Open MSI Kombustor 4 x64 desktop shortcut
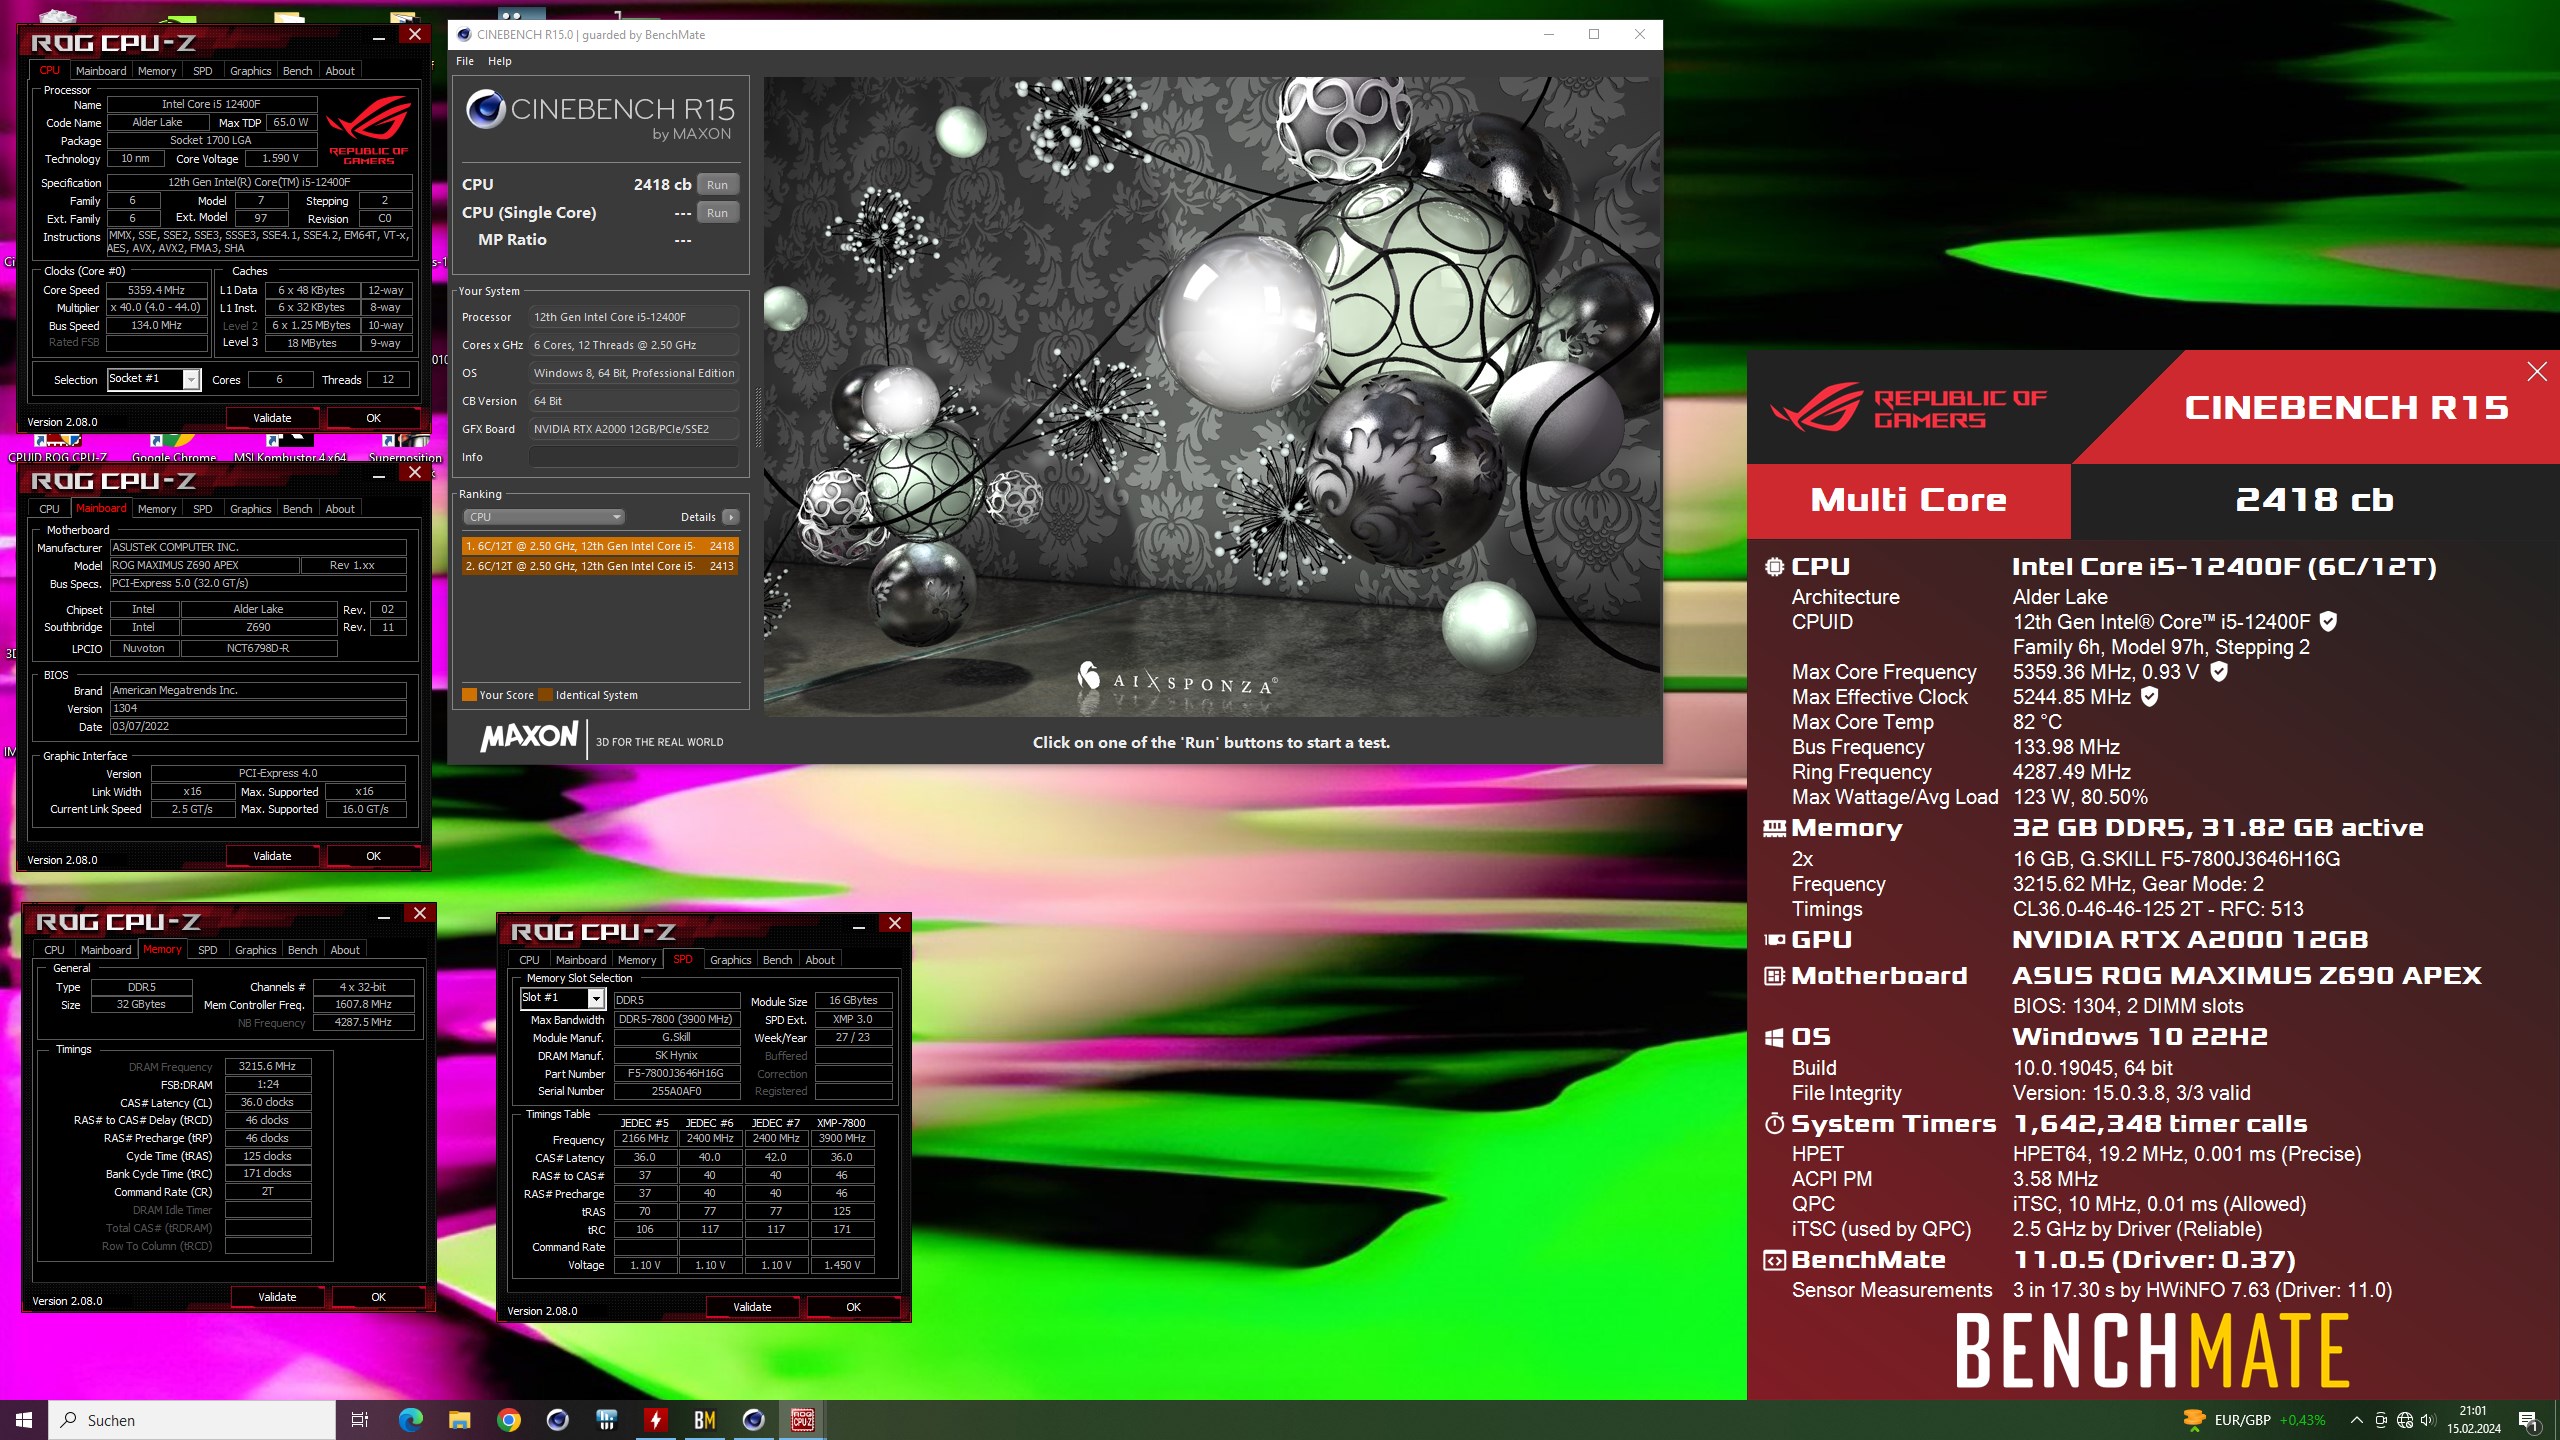Viewport: 2560px width, 1440px height. [289, 447]
